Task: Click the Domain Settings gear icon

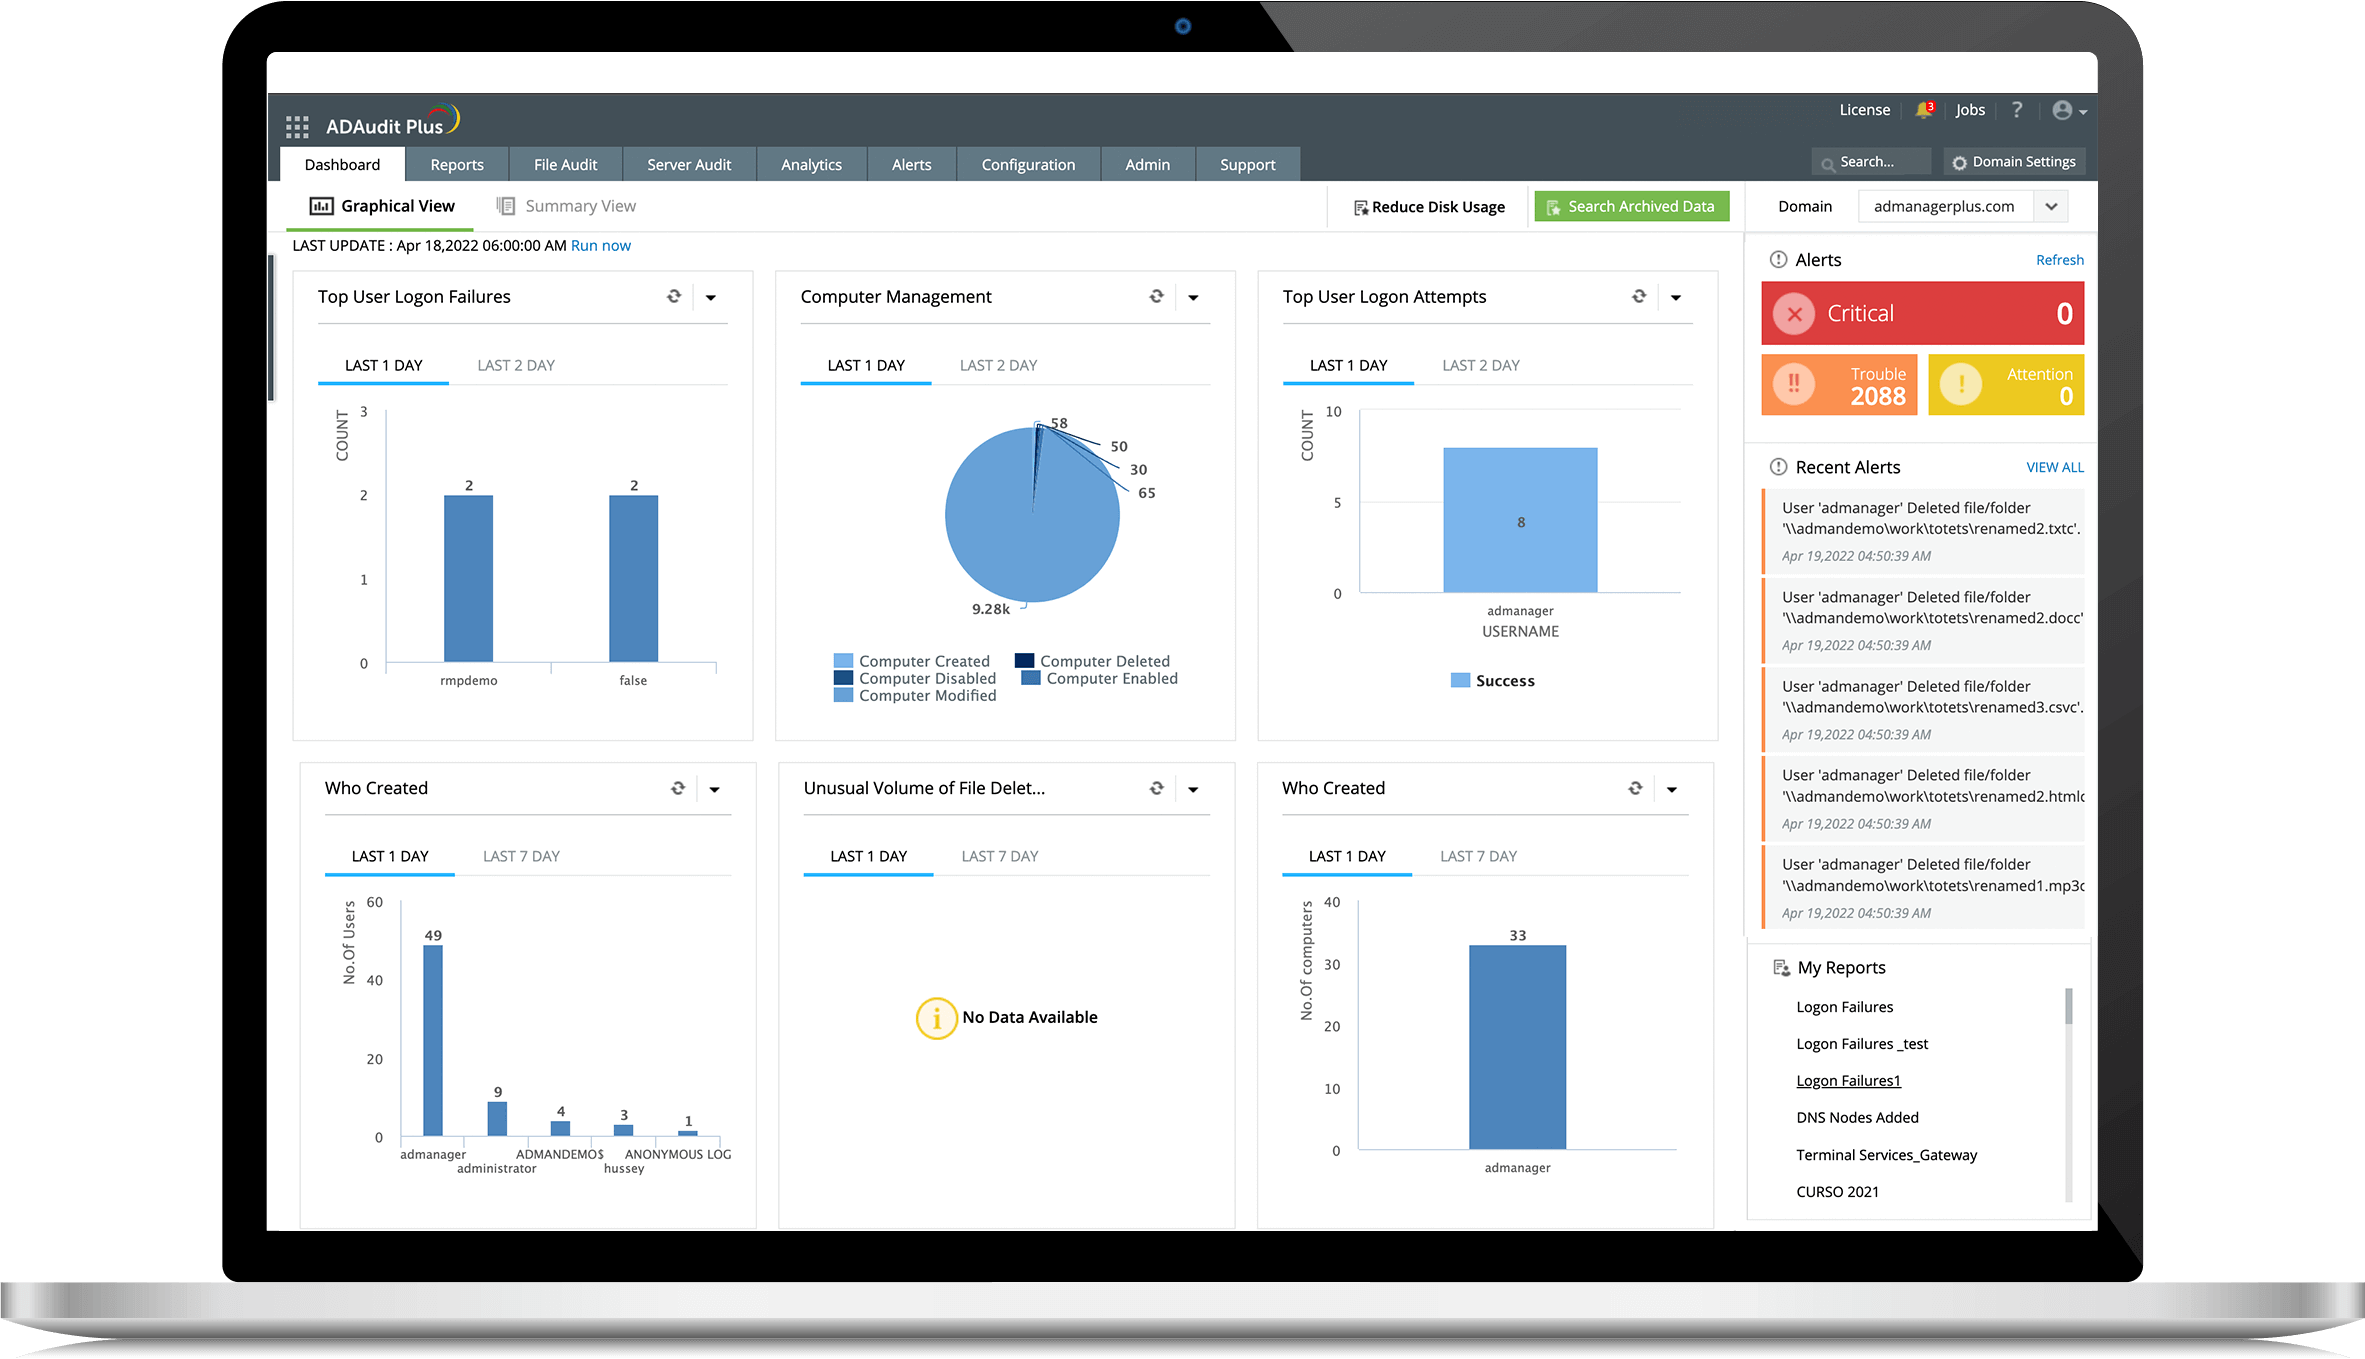Action: click(x=1959, y=162)
